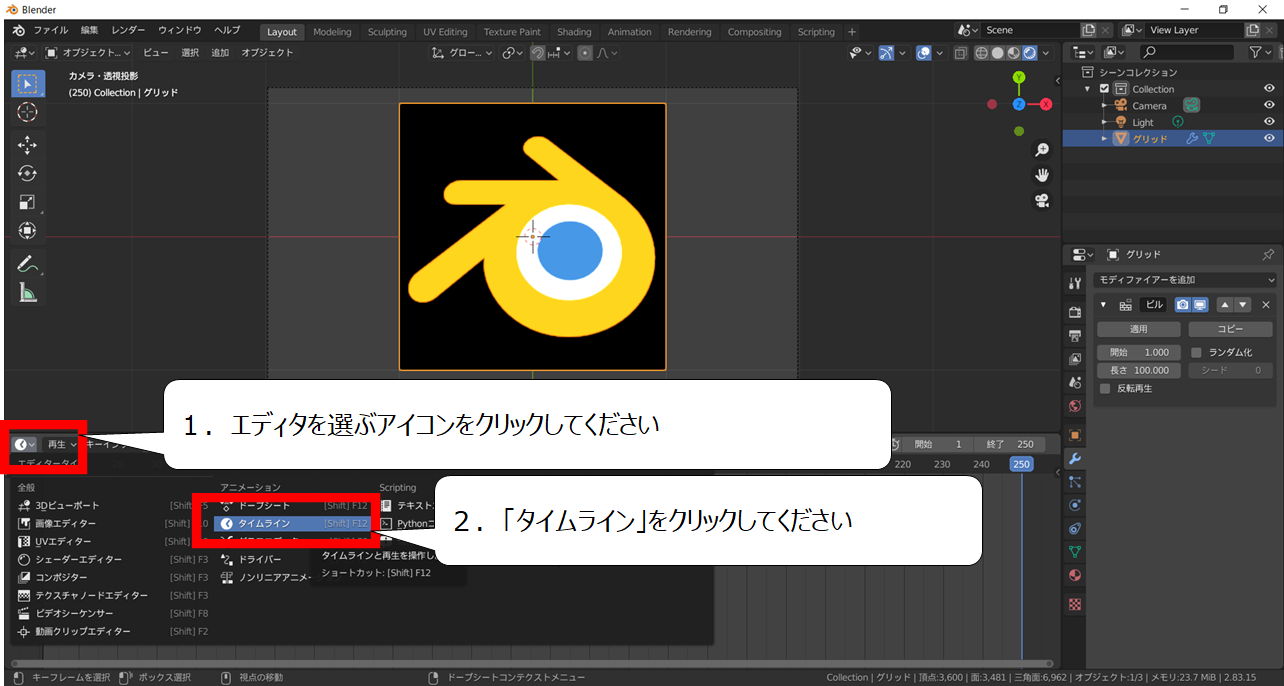Viewport: 1284px width, 686px height.
Task: Open Render properties tab
Action: click(x=1075, y=311)
